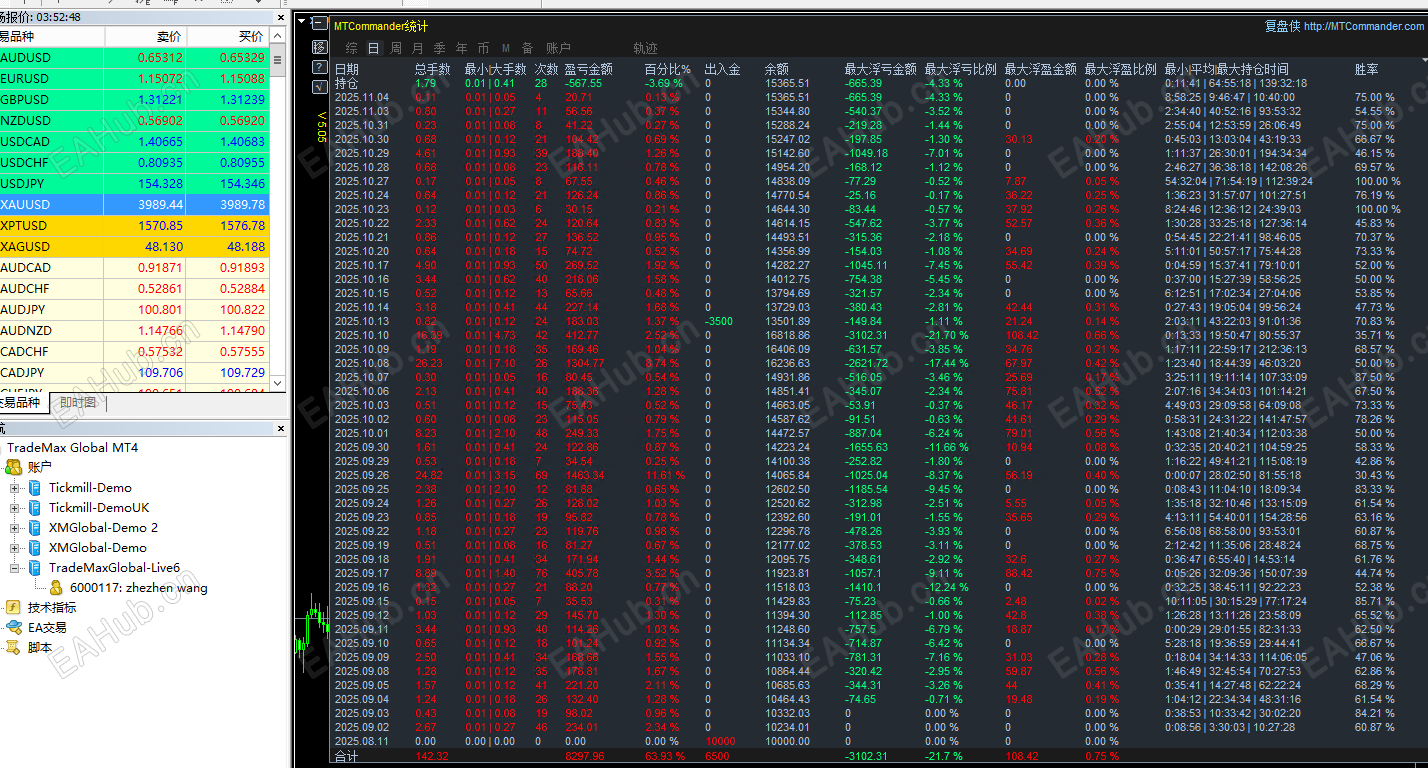Click the MTCommander统计 panel title

381,27
